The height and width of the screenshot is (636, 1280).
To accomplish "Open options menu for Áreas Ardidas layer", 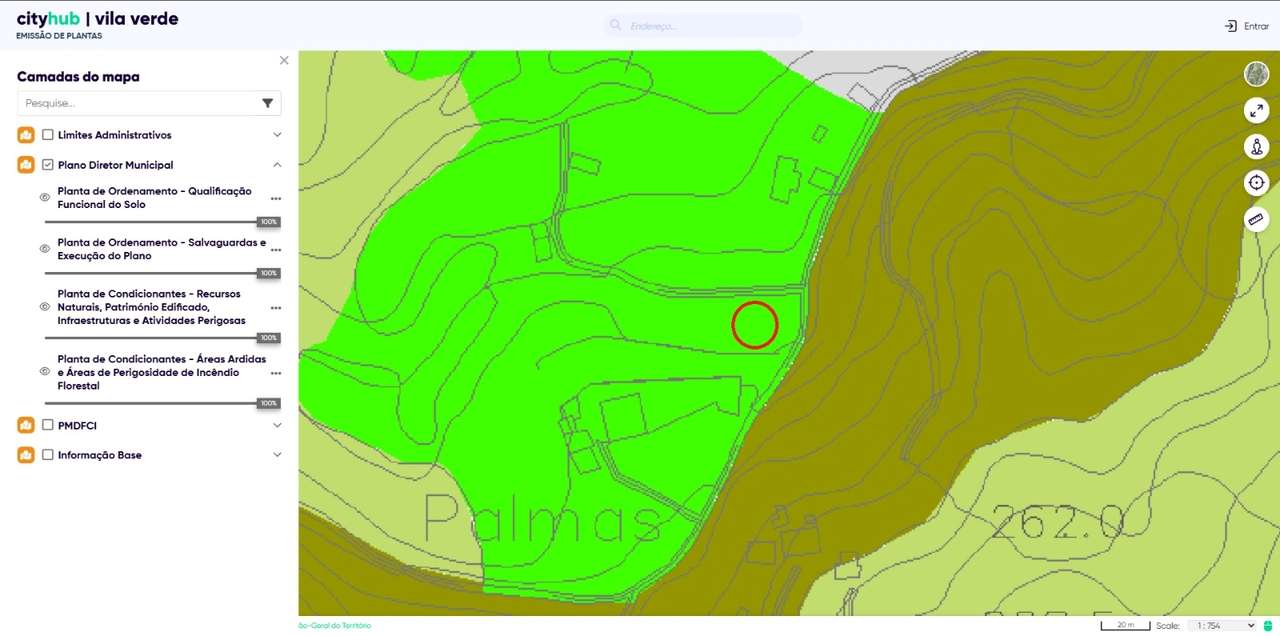I will [x=276, y=372].
